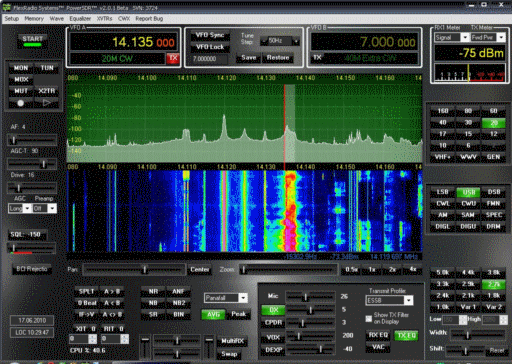The width and height of the screenshot is (512, 364).
Task: Click the red TX indicator for VFO A
Action: pos(173,58)
